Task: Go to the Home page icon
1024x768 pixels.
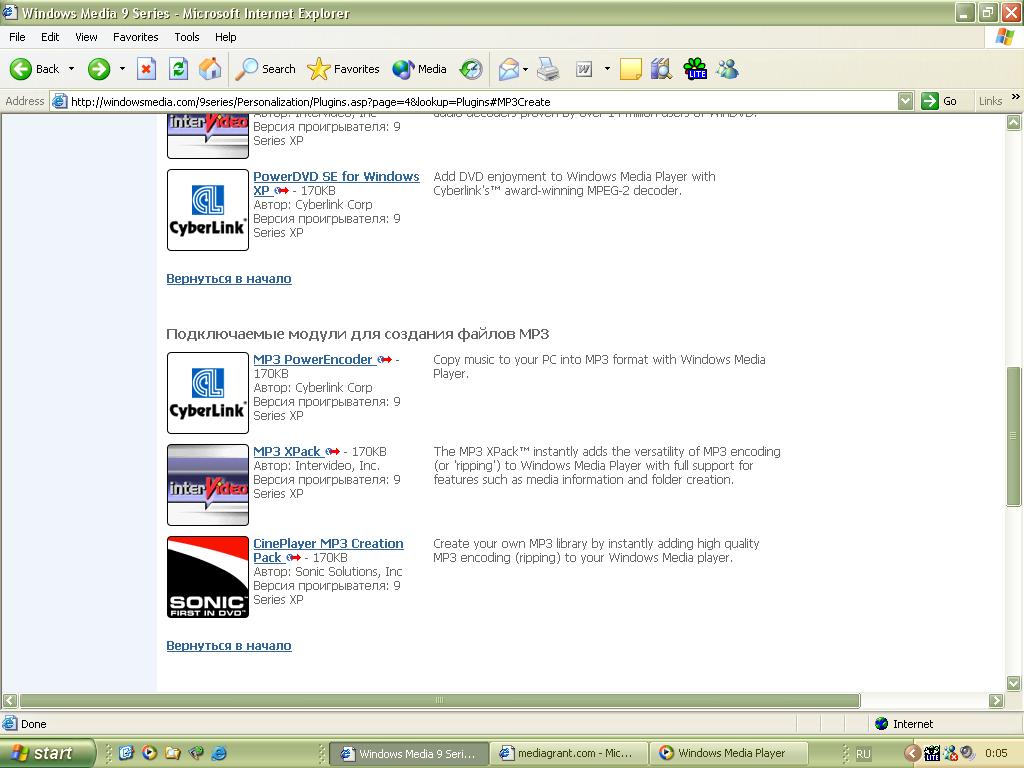Action: pos(210,69)
